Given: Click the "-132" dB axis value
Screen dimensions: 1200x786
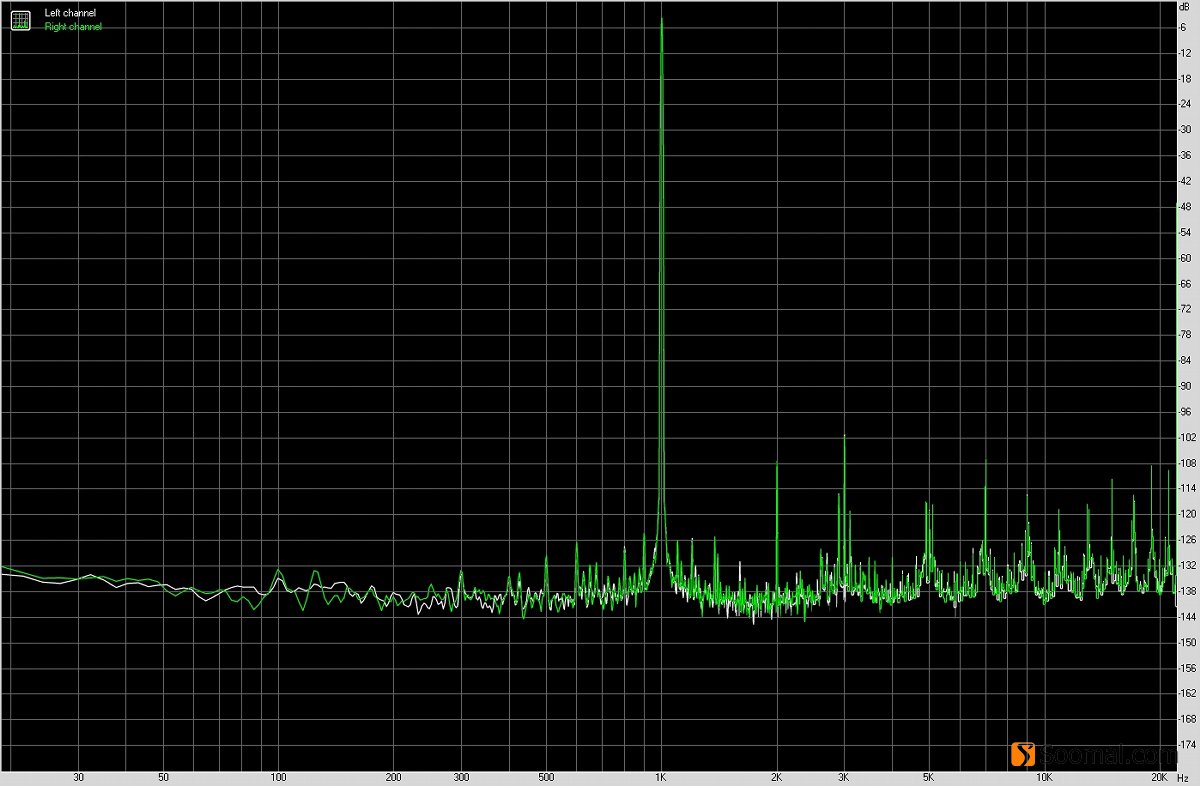Looking at the screenshot, I should [1187, 566].
